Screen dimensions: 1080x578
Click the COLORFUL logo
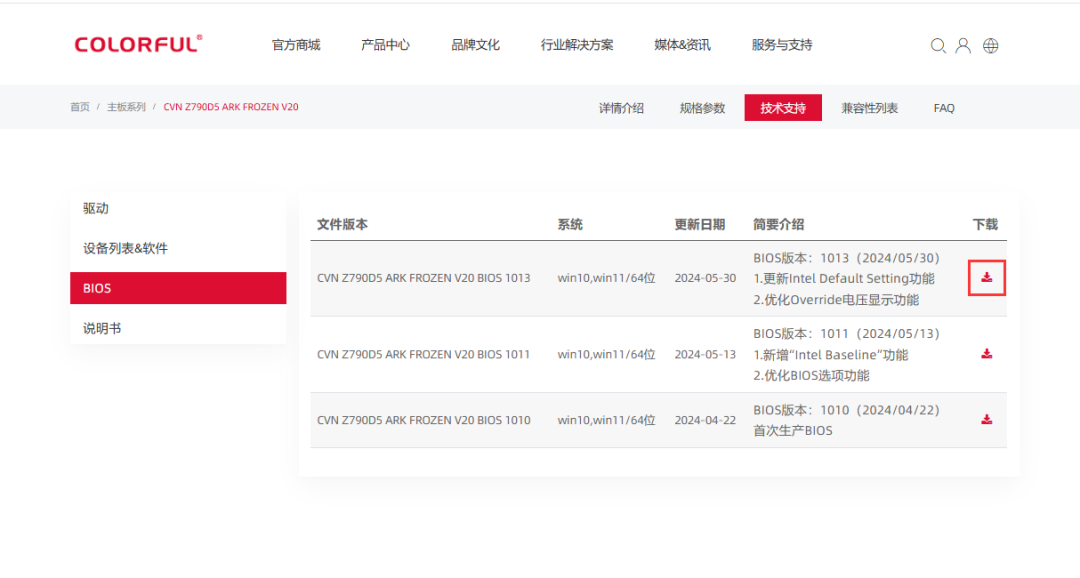point(138,44)
